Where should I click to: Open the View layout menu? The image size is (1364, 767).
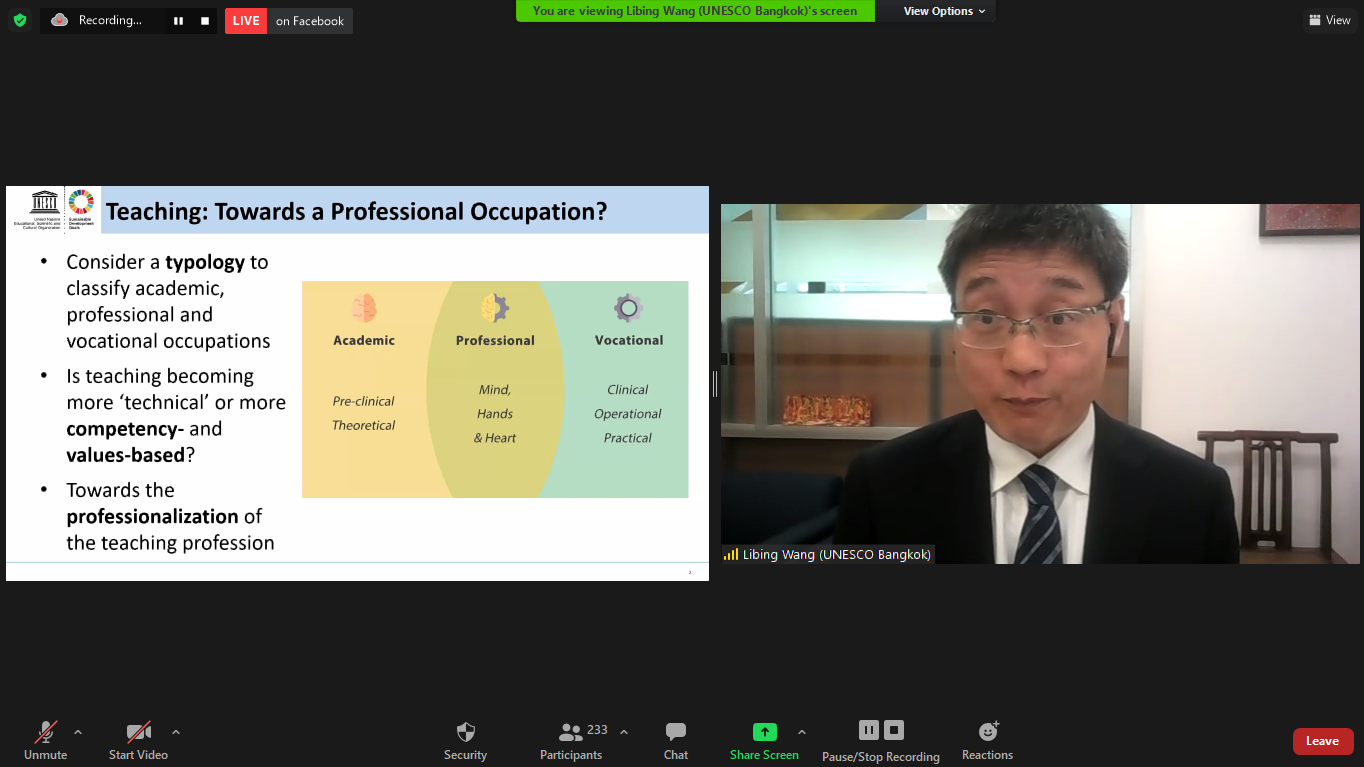tap(1329, 20)
